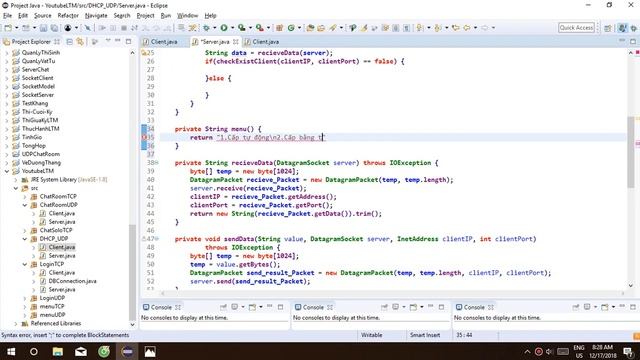640x360 pixels.
Task: Collapse the DHCP_UDP package
Action: (x=24, y=239)
